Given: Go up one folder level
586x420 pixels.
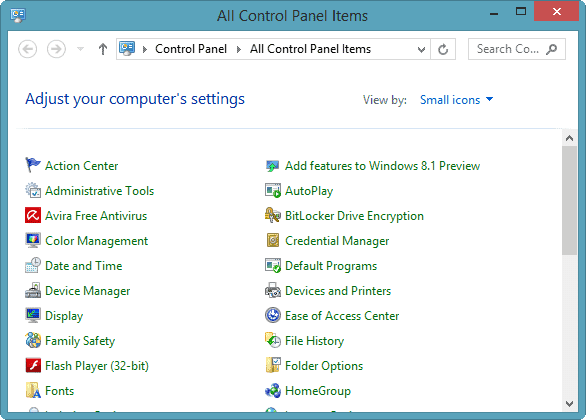Looking at the screenshot, I should (x=103, y=49).
